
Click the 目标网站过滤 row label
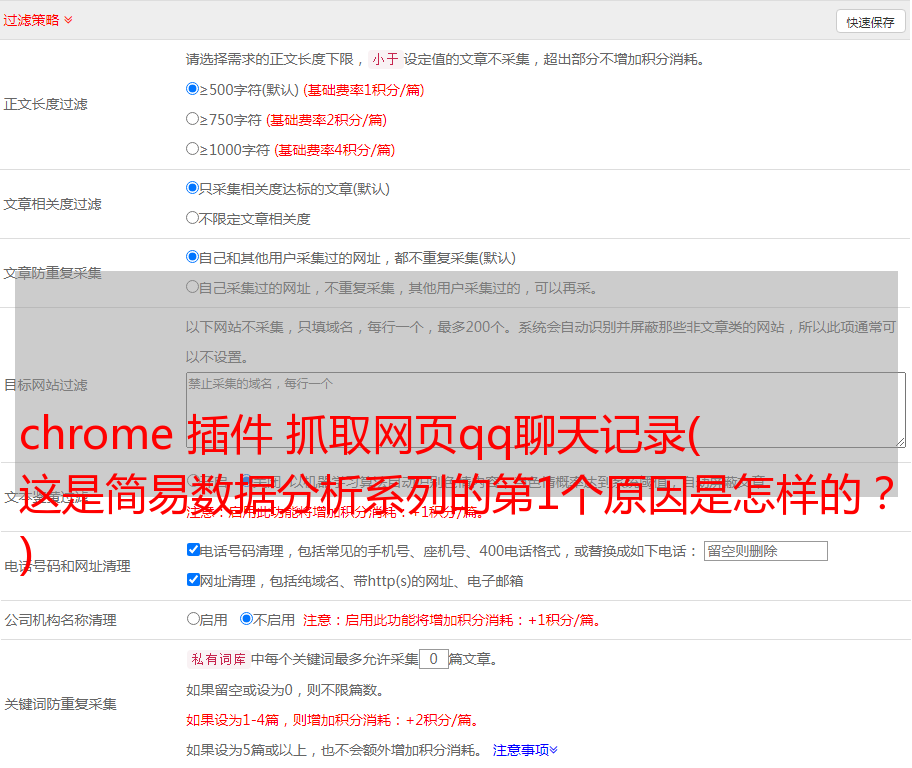pyautogui.click(x=45, y=385)
